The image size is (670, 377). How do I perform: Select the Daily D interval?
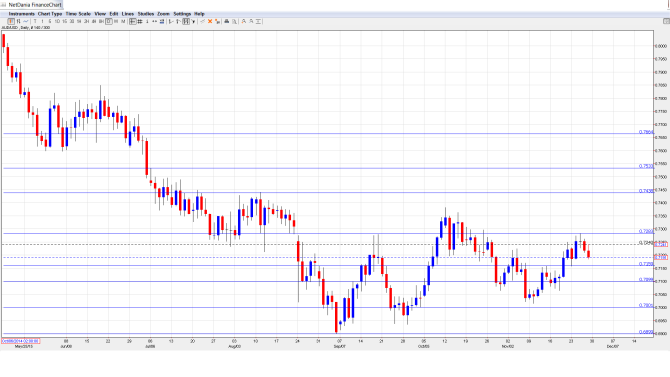[109, 21]
